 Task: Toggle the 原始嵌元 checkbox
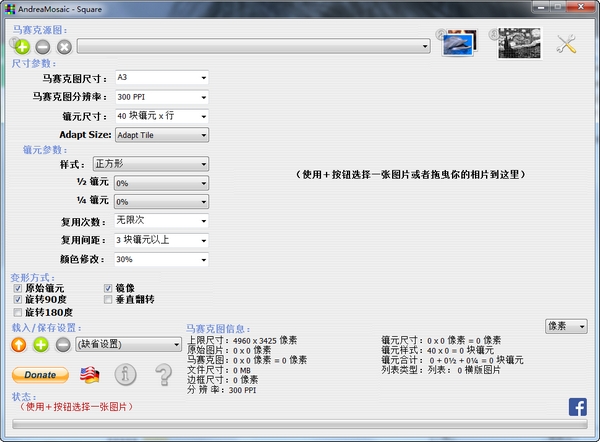point(17,288)
